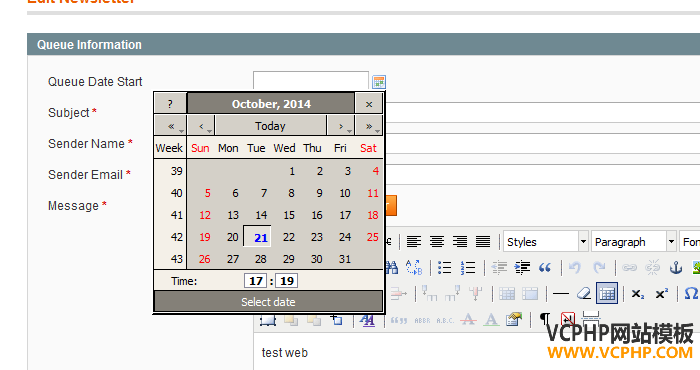The width and height of the screenshot is (700, 370).
Task: Insert a bulleted list
Action: (445, 268)
